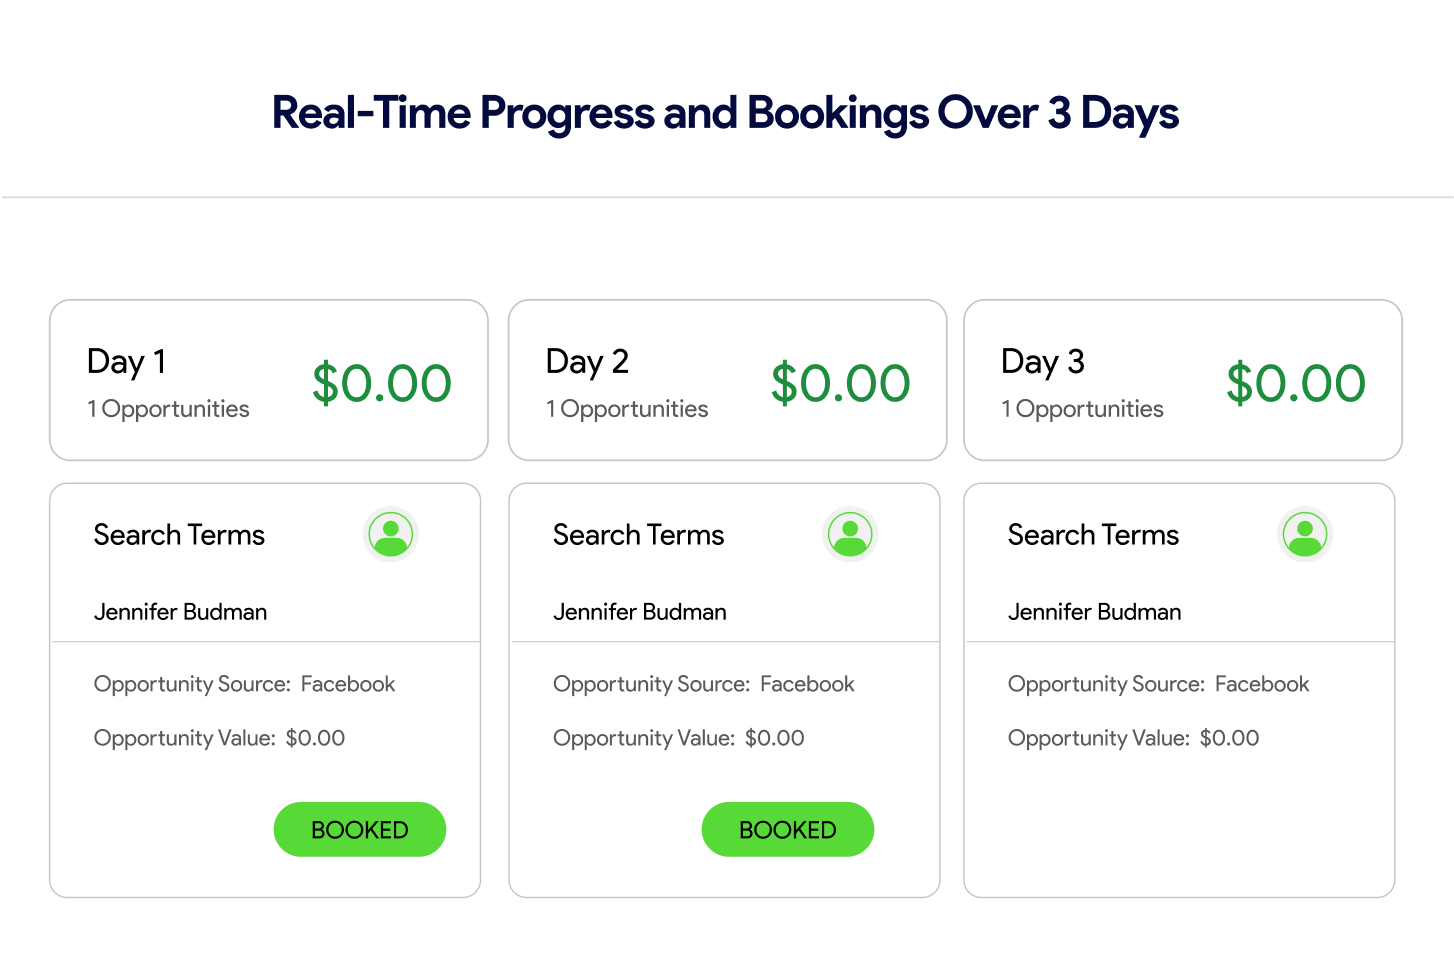Select Search Terms heading in Day 2 card
This screenshot has height=978, width=1454.
[x=638, y=535]
